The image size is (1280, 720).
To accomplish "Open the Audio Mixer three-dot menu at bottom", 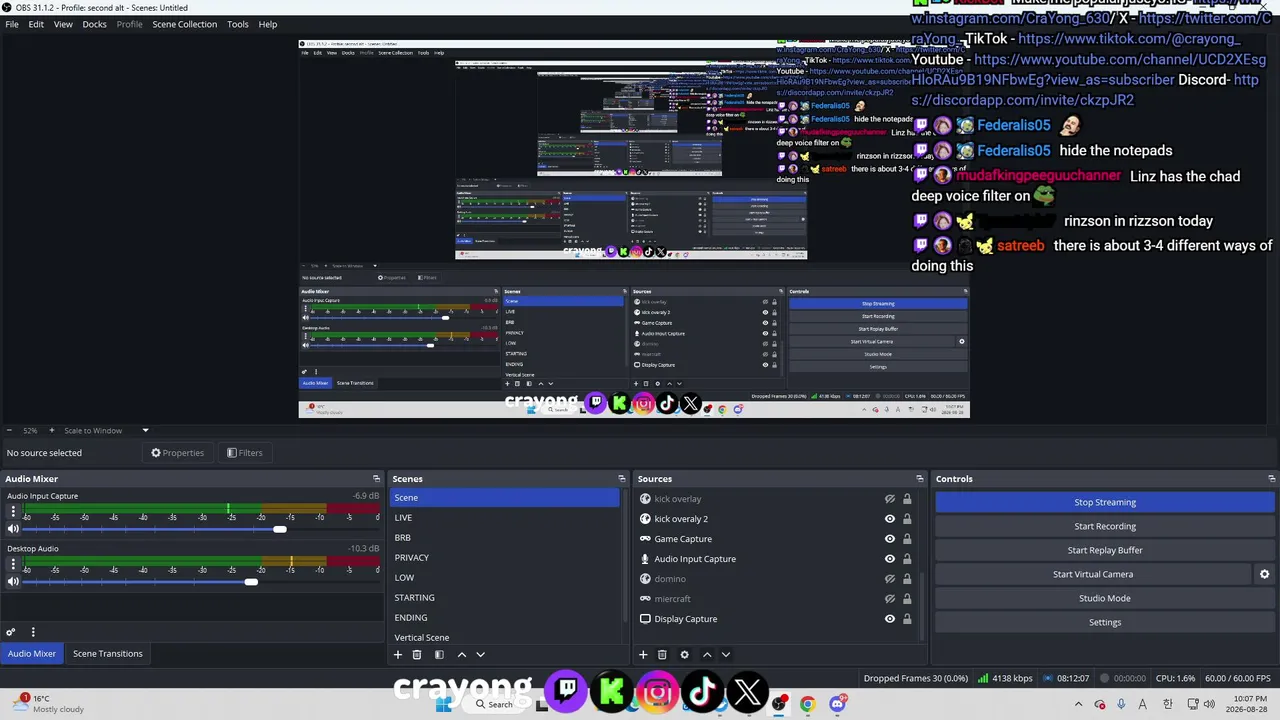I will point(33,632).
